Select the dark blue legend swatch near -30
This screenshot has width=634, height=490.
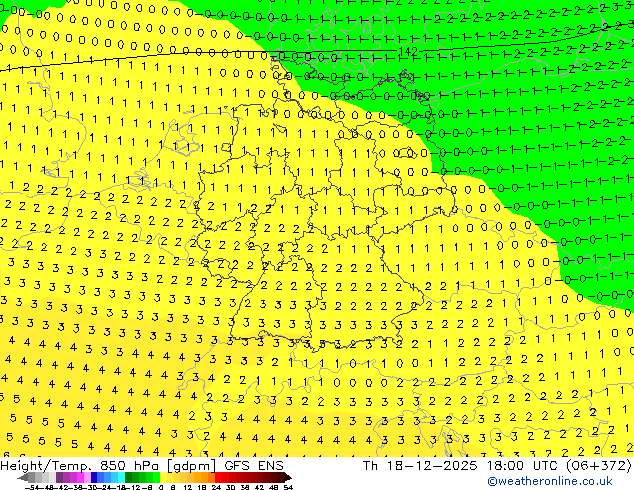(x=94, y=477)
